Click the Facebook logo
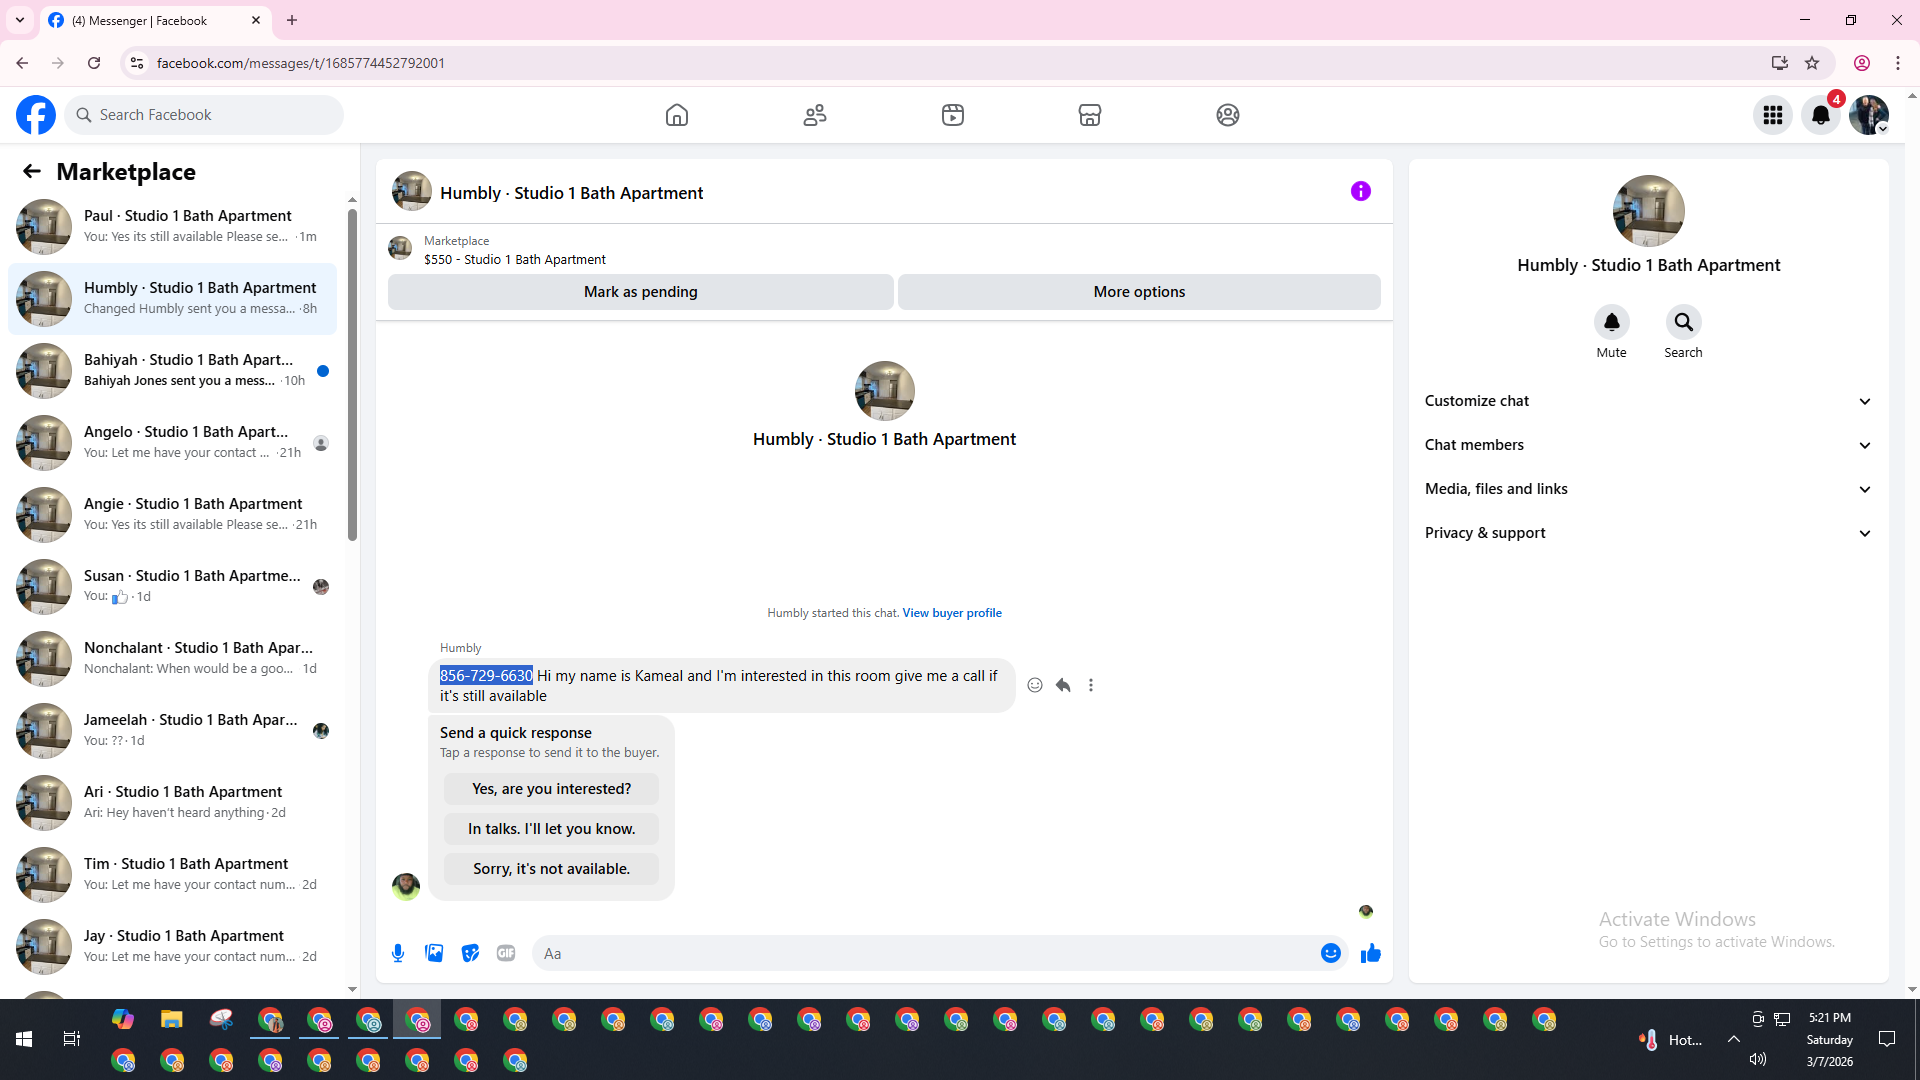Viewport: 1920px width, 1080px height. pyautogui.click(x=36, y=115)
